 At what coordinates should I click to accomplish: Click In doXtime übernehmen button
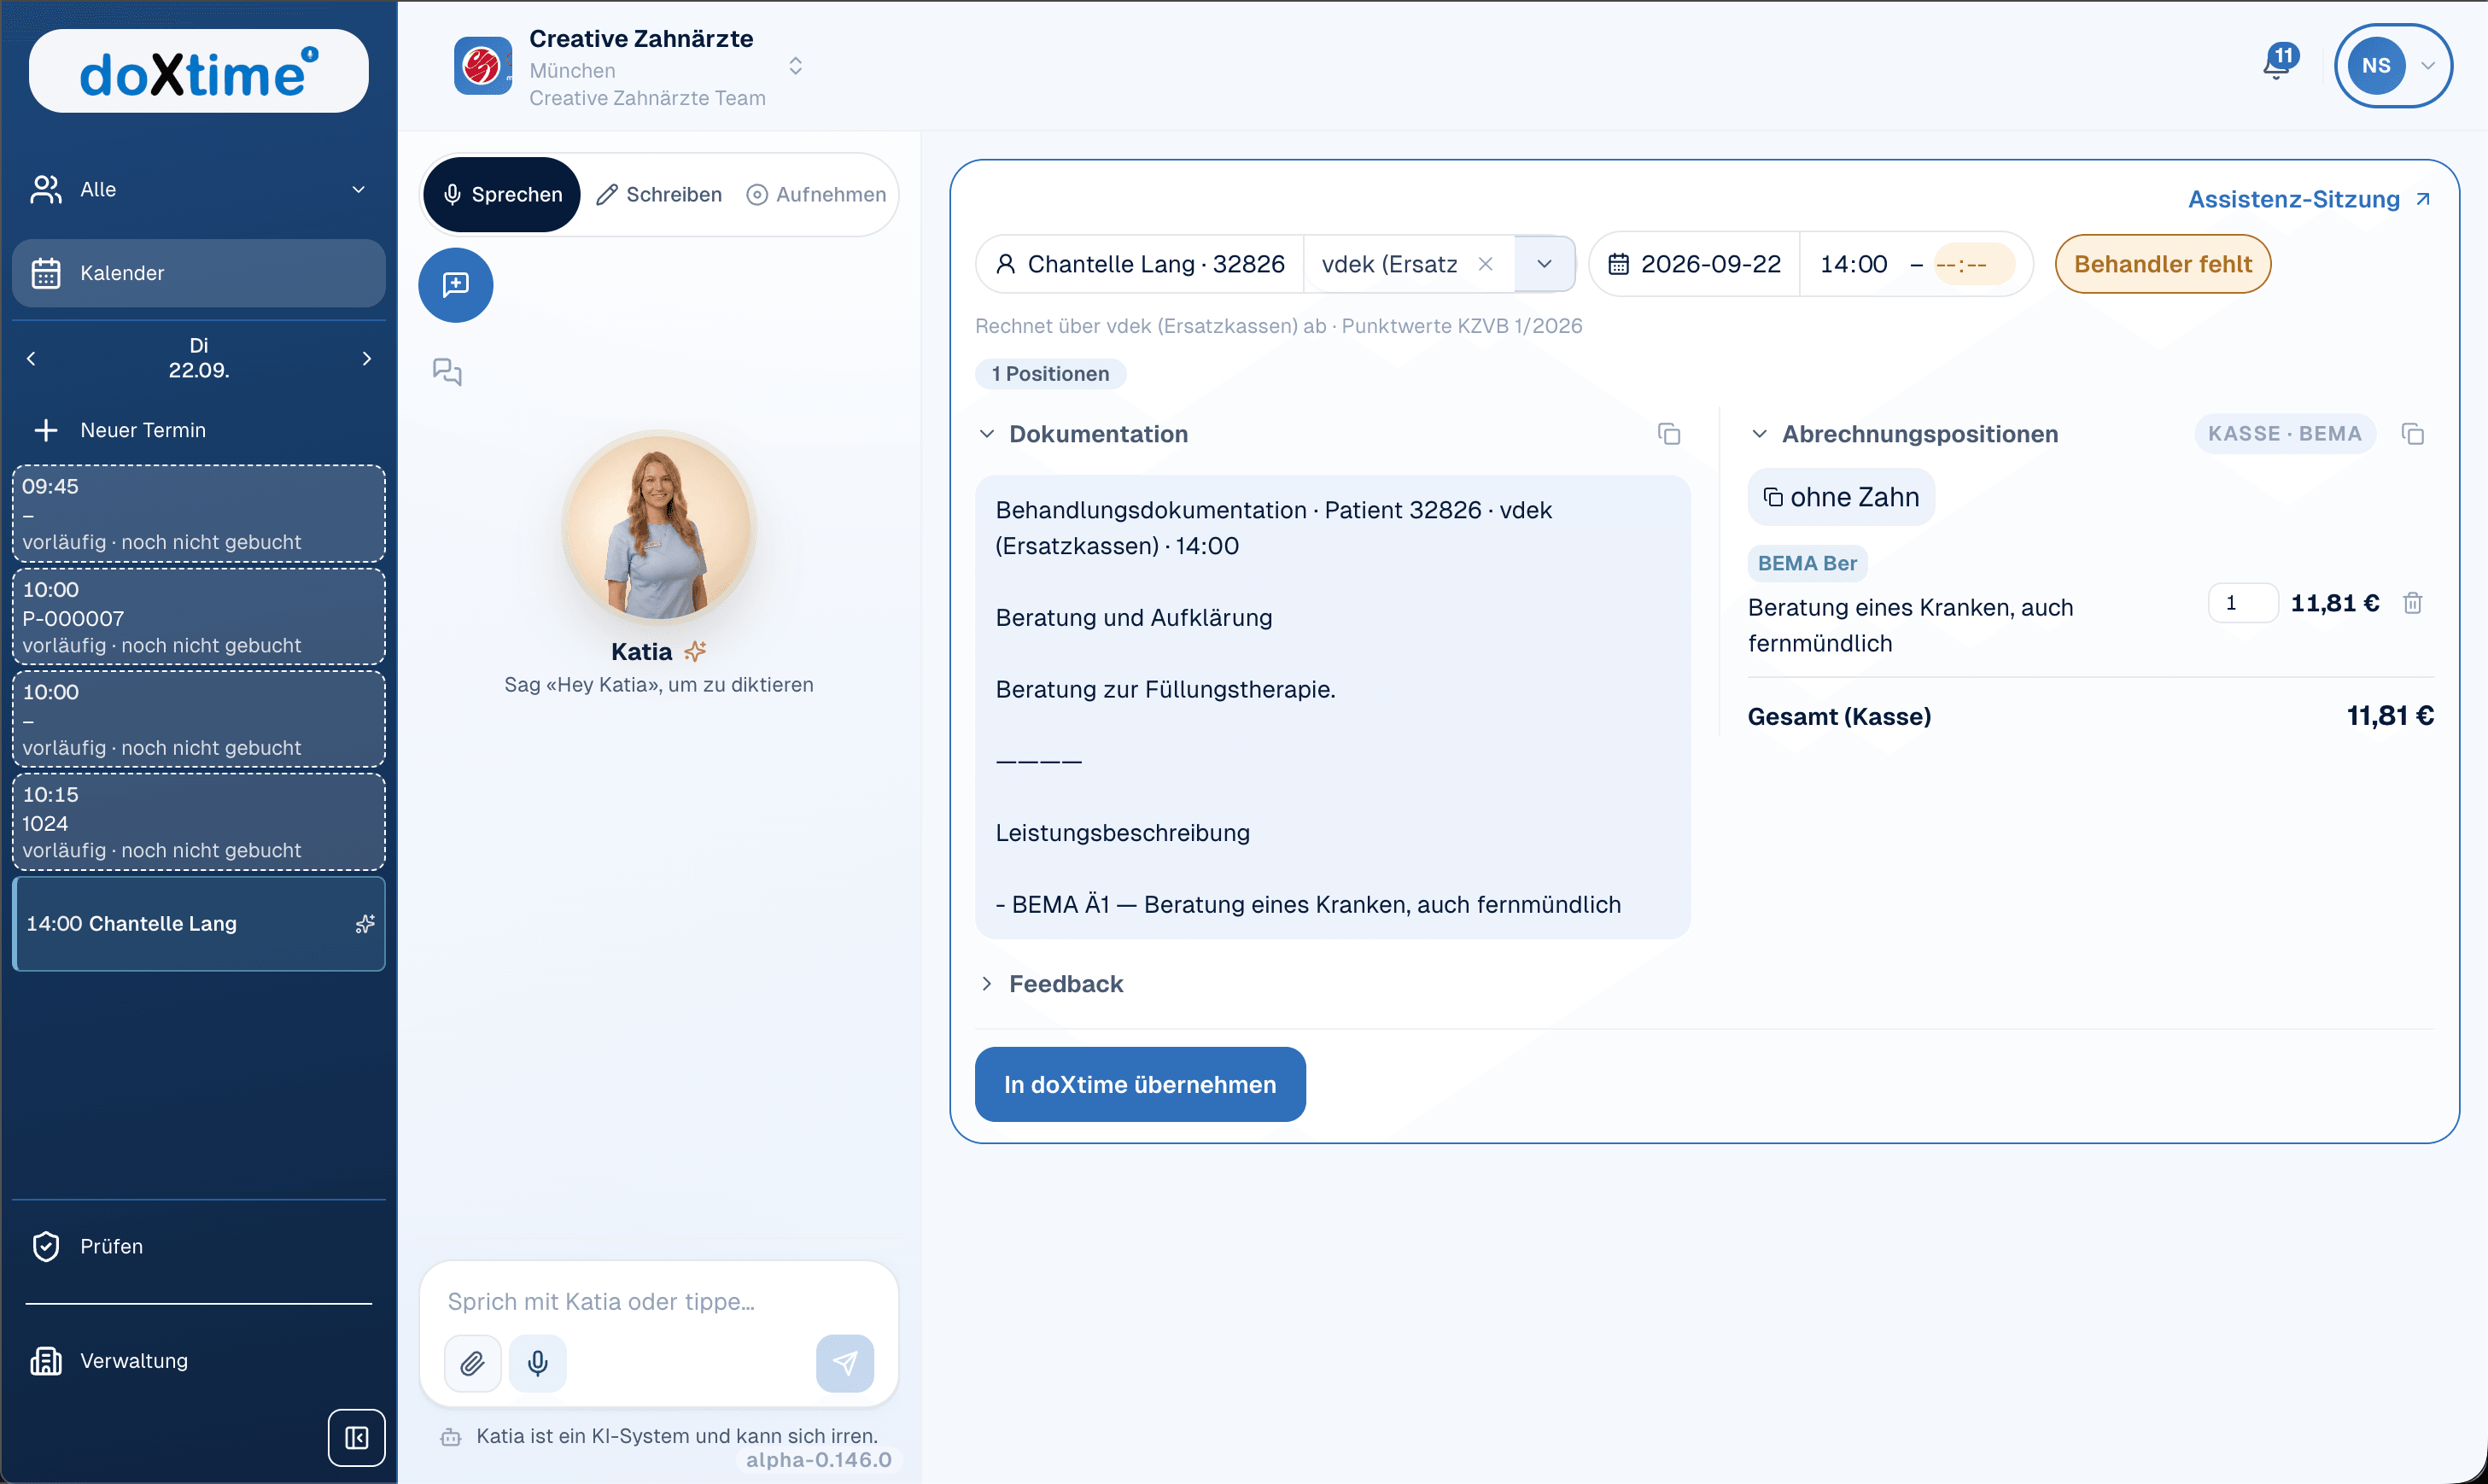tap(1140, 1085)
